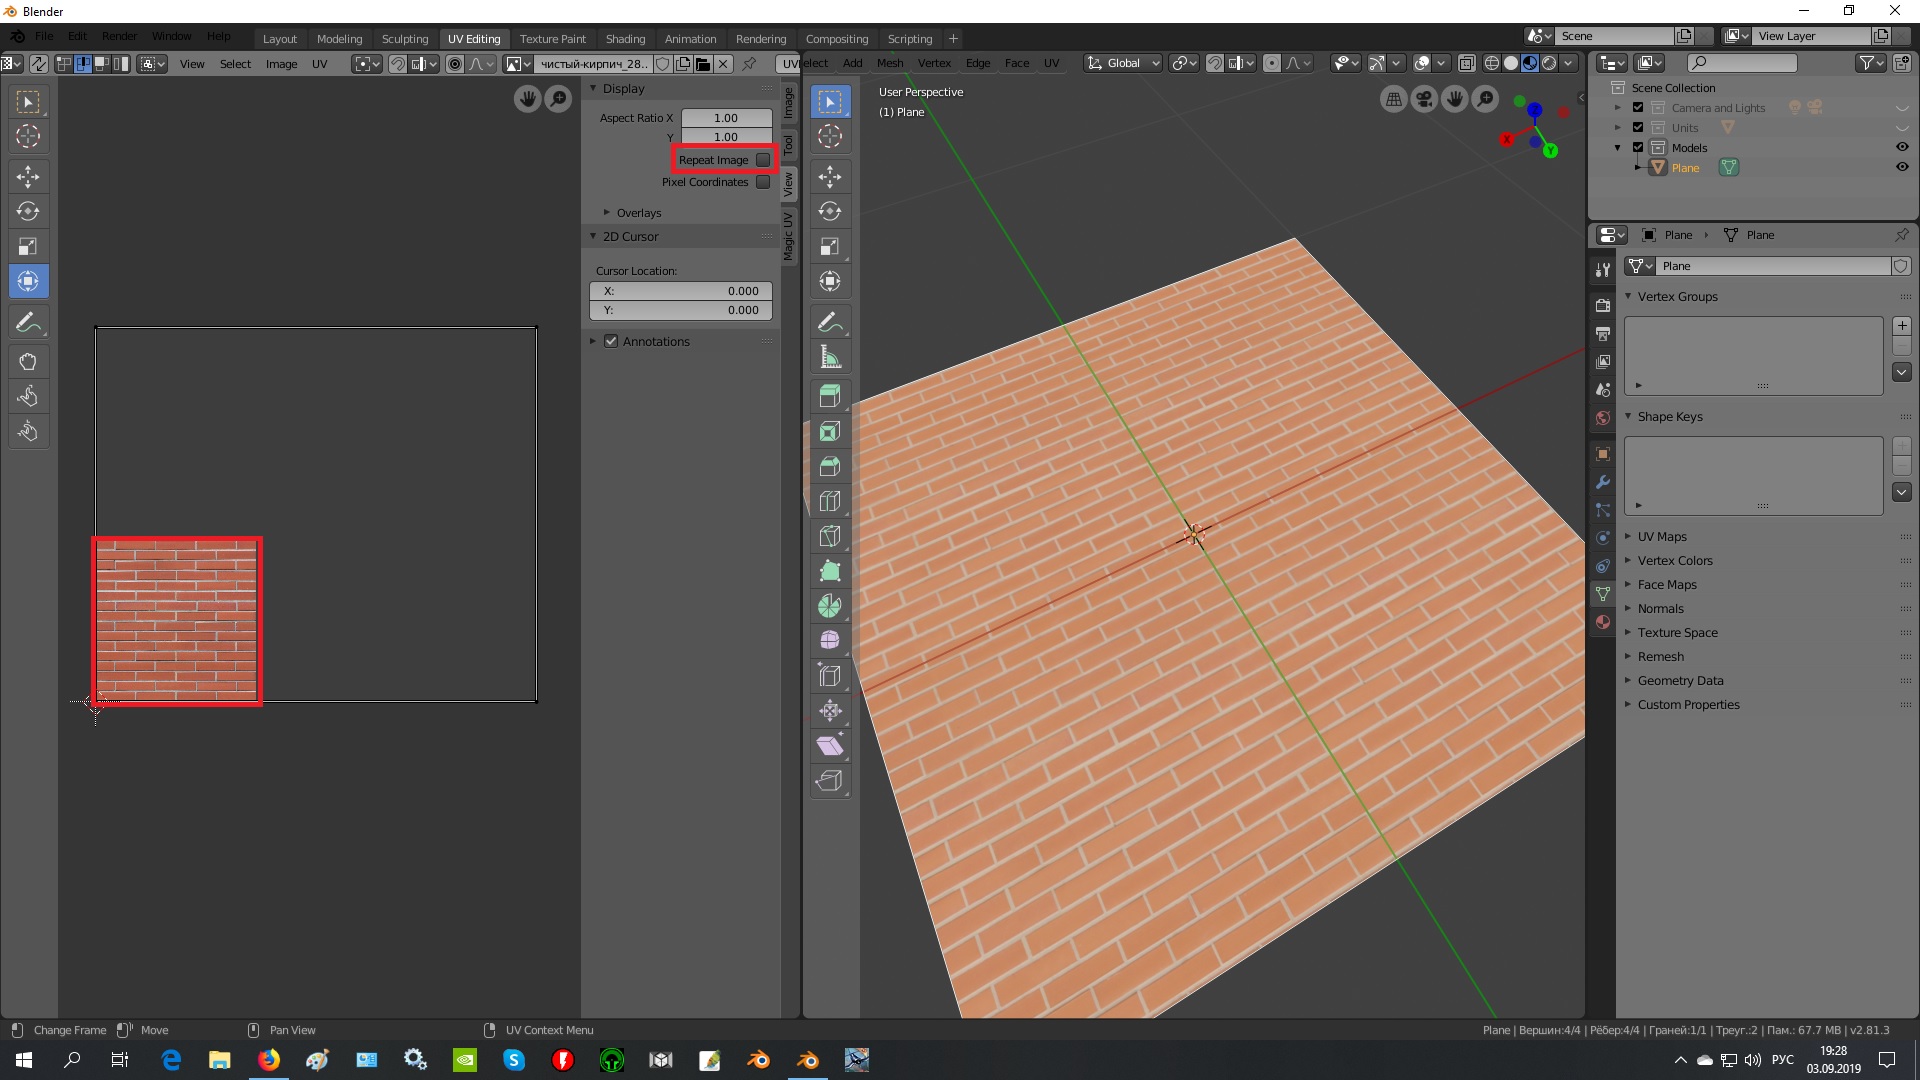1920x1080 pixels.
Task: Enable the Repeat Image checkbox
Action: tap(763, 160)
